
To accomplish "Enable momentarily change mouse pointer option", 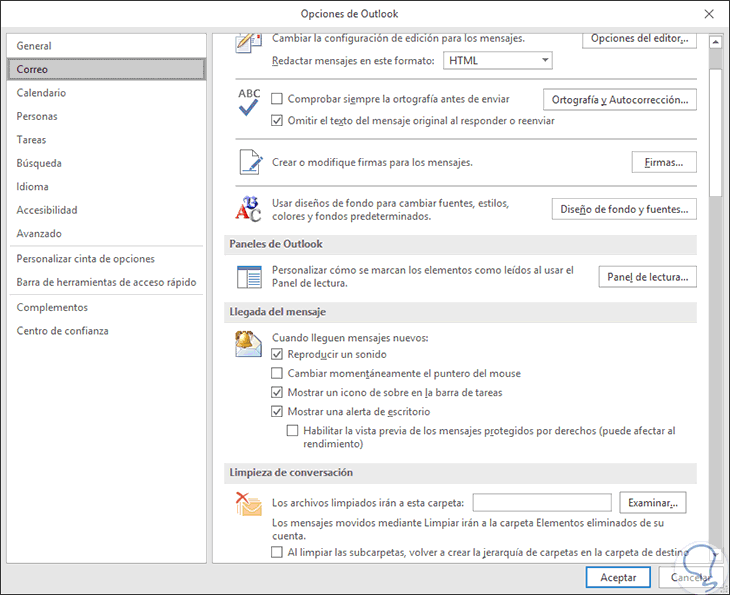I will 277,373.
